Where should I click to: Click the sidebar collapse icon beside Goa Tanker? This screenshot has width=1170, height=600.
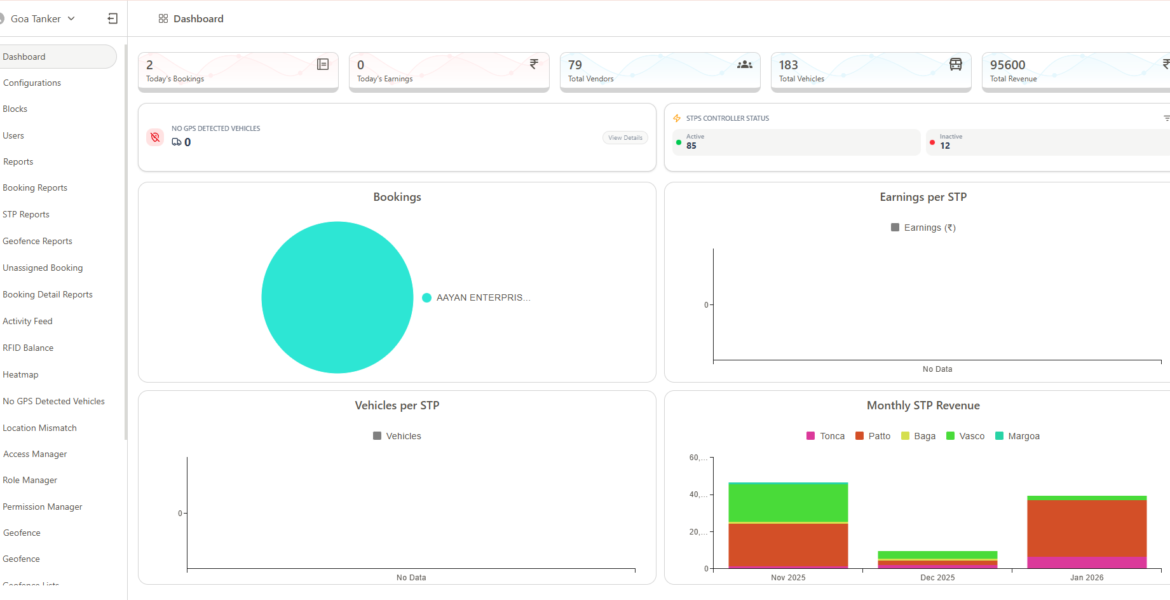pyautogui.click(x=112, y=19)
